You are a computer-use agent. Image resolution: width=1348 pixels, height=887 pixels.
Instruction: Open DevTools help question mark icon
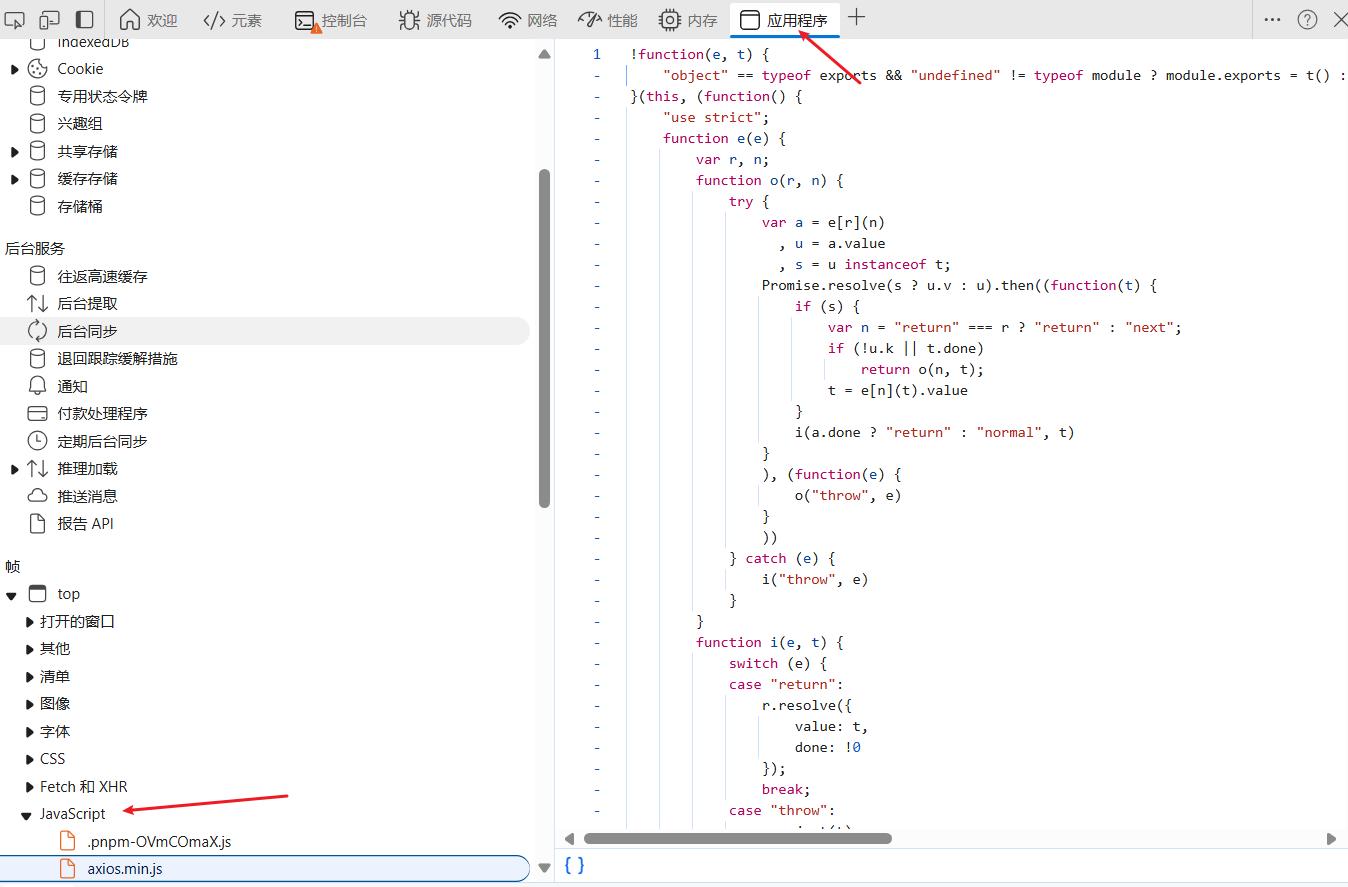click(x=1307, y=19)
